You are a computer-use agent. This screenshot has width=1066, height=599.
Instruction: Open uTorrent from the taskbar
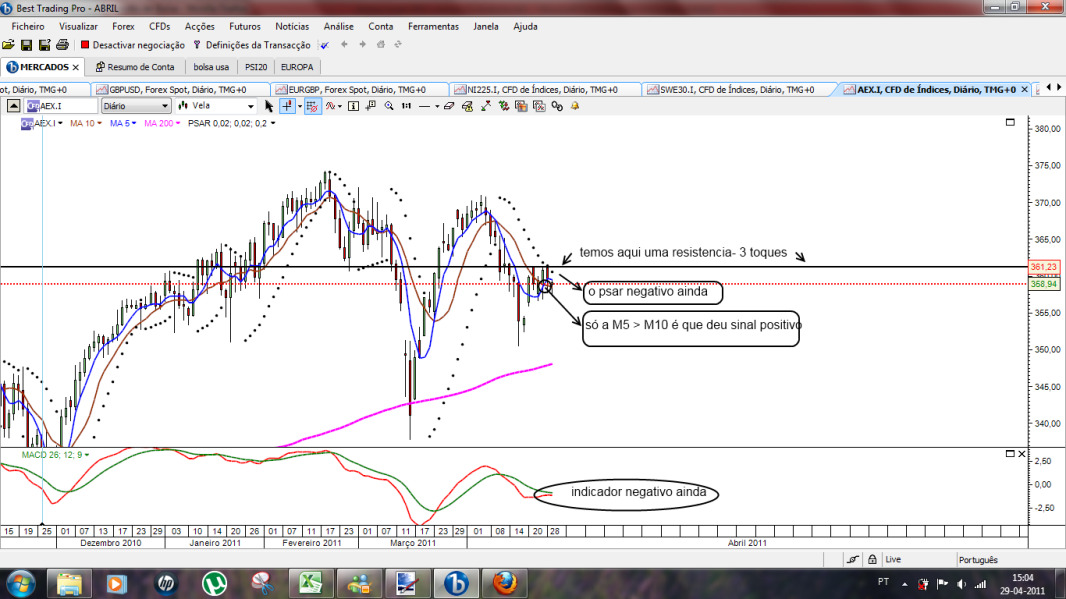[x=215, y=583]
